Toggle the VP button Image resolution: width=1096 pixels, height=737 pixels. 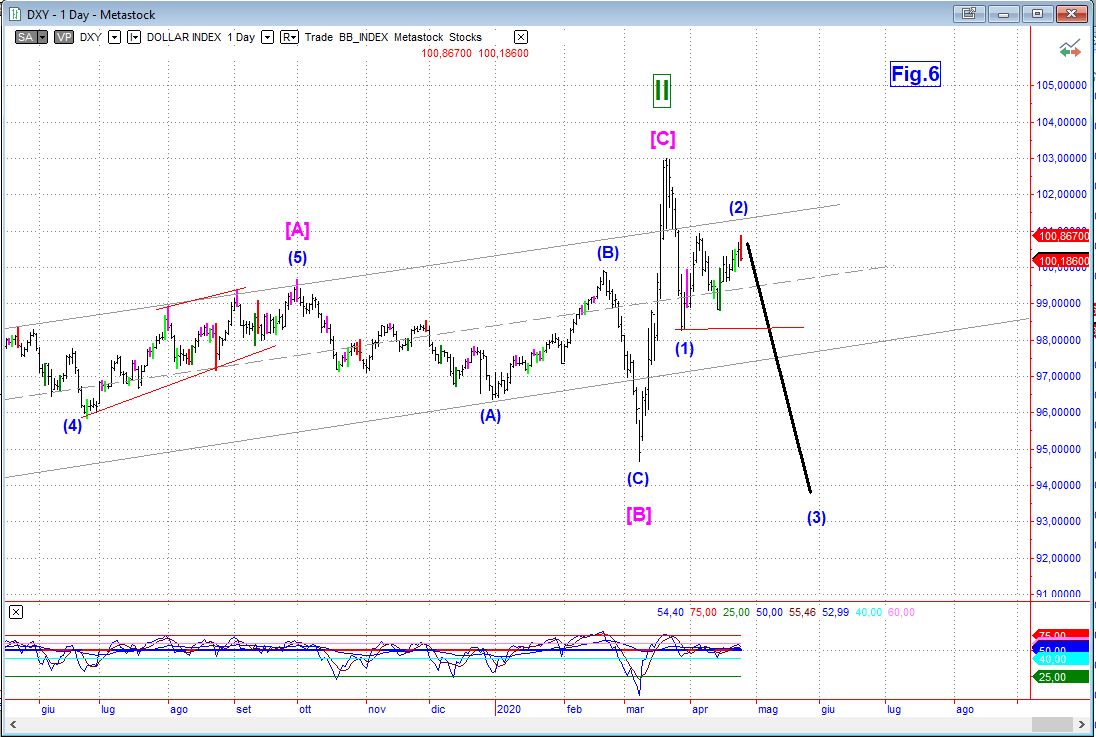(x=63, y=37)
